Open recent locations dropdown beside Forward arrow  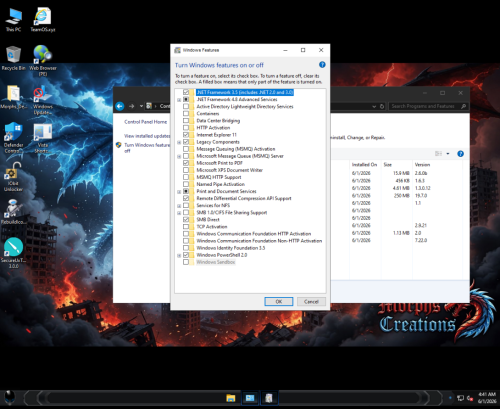[x=141, y=106]
